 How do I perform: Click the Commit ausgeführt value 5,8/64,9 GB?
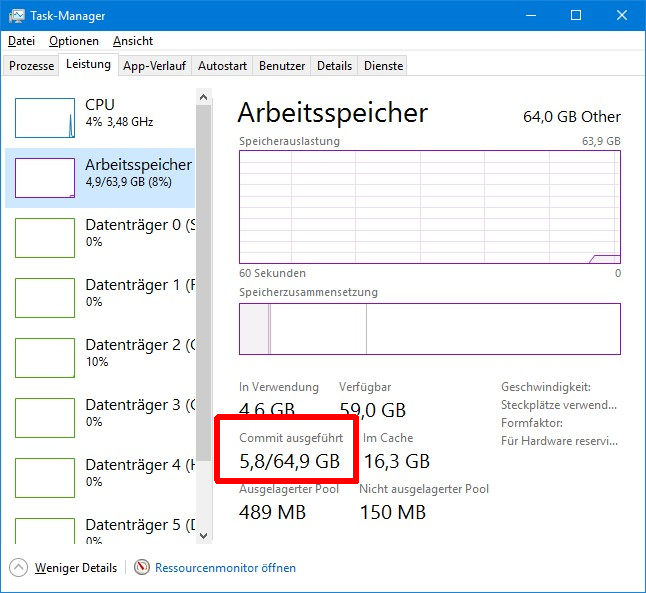pyautogui.click(x=290, y=462)
